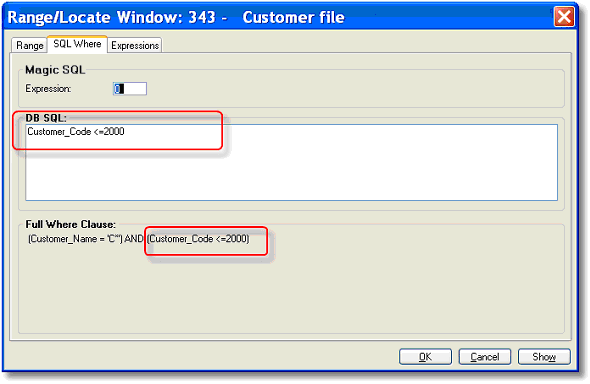Click the Customer_Name clause in Full Where Clause

pyautogui.click(x=75, y=239)
